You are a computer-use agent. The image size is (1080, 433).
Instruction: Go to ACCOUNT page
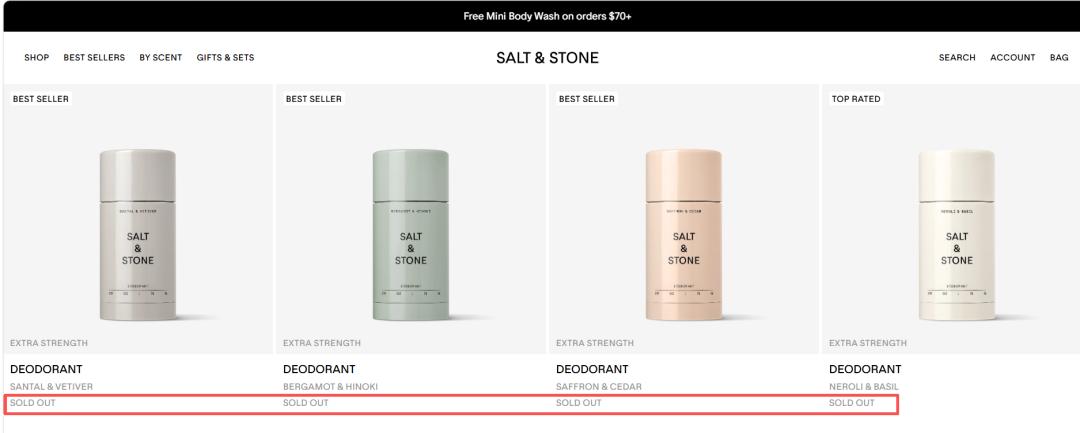click(x=1012, y=58)
